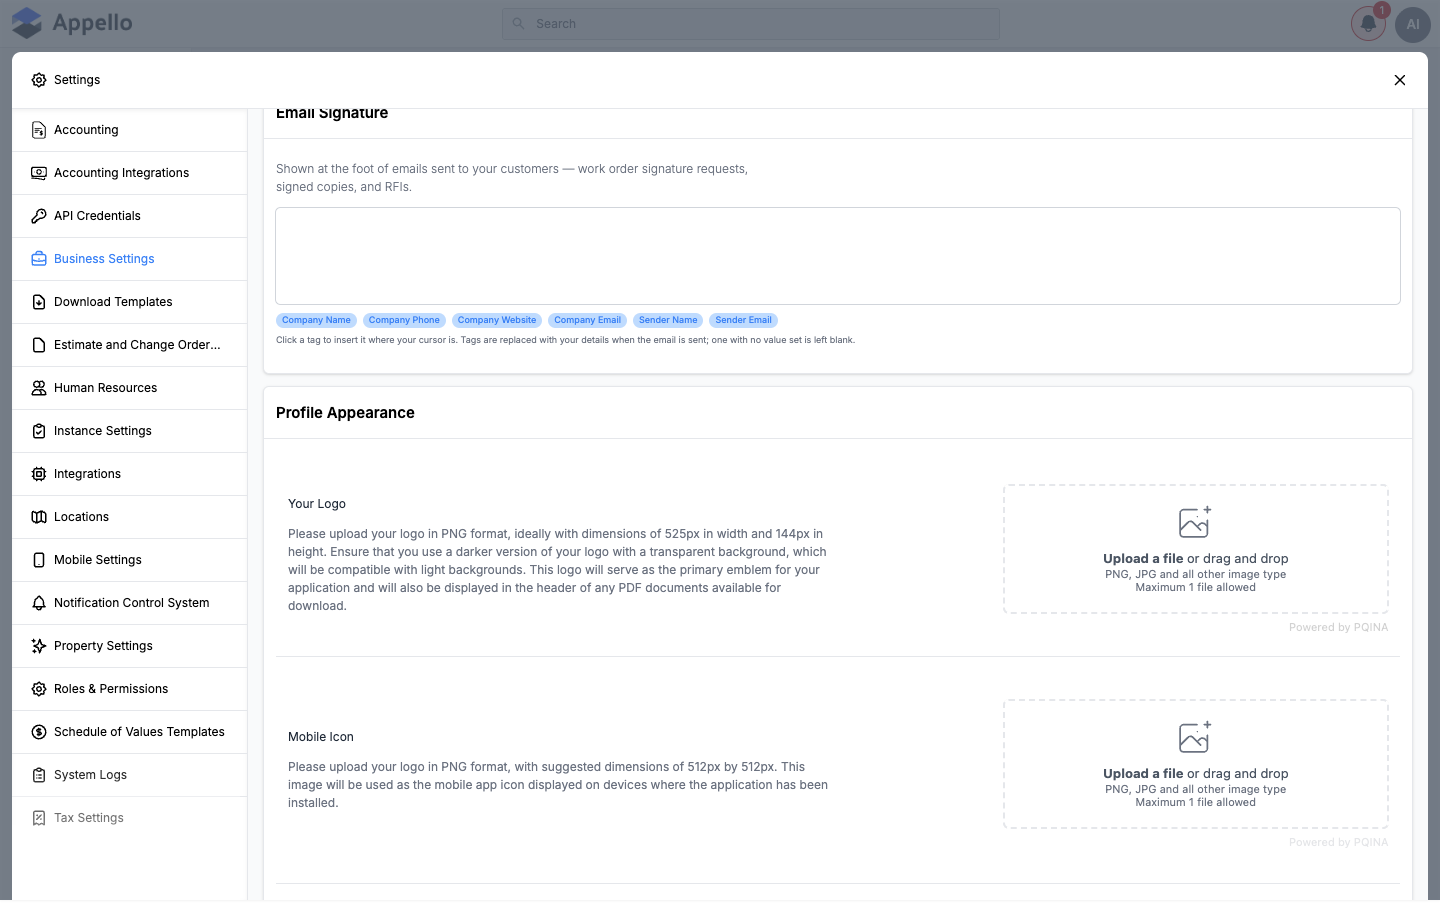Click the Download Templates file icon

click(39, 302)
